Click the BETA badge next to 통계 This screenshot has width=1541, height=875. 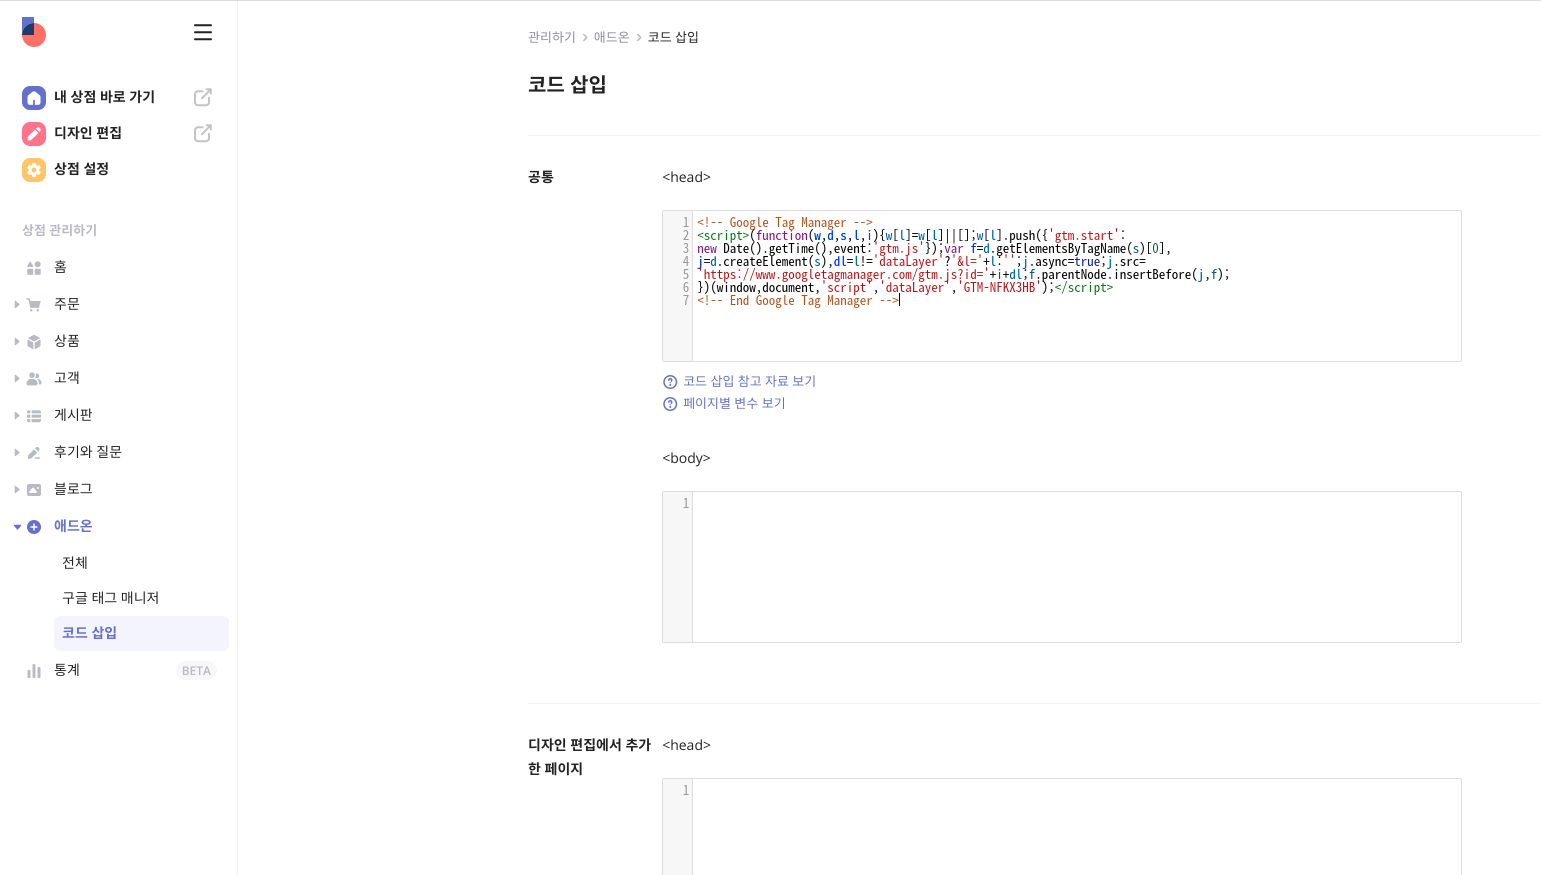(196, 671)
